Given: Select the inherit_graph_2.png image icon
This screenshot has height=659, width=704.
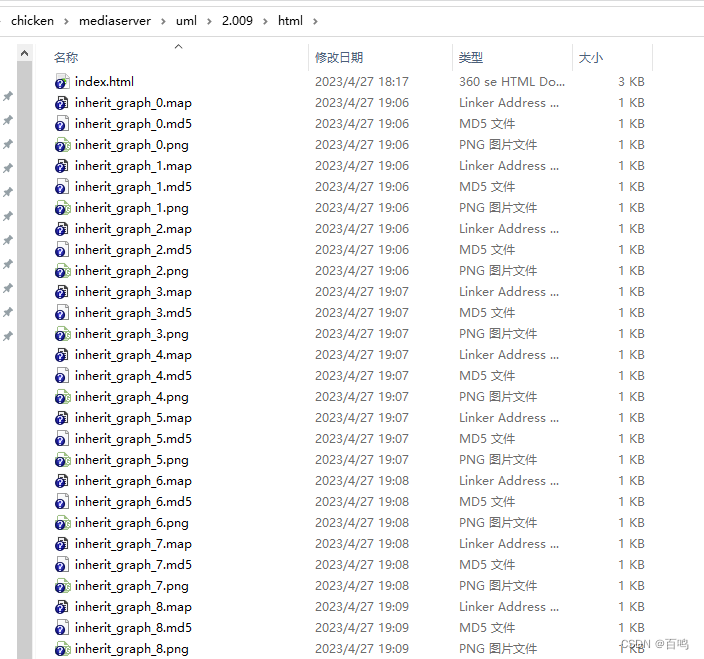Looking at the screenshot, I should (x=62, y=271).
